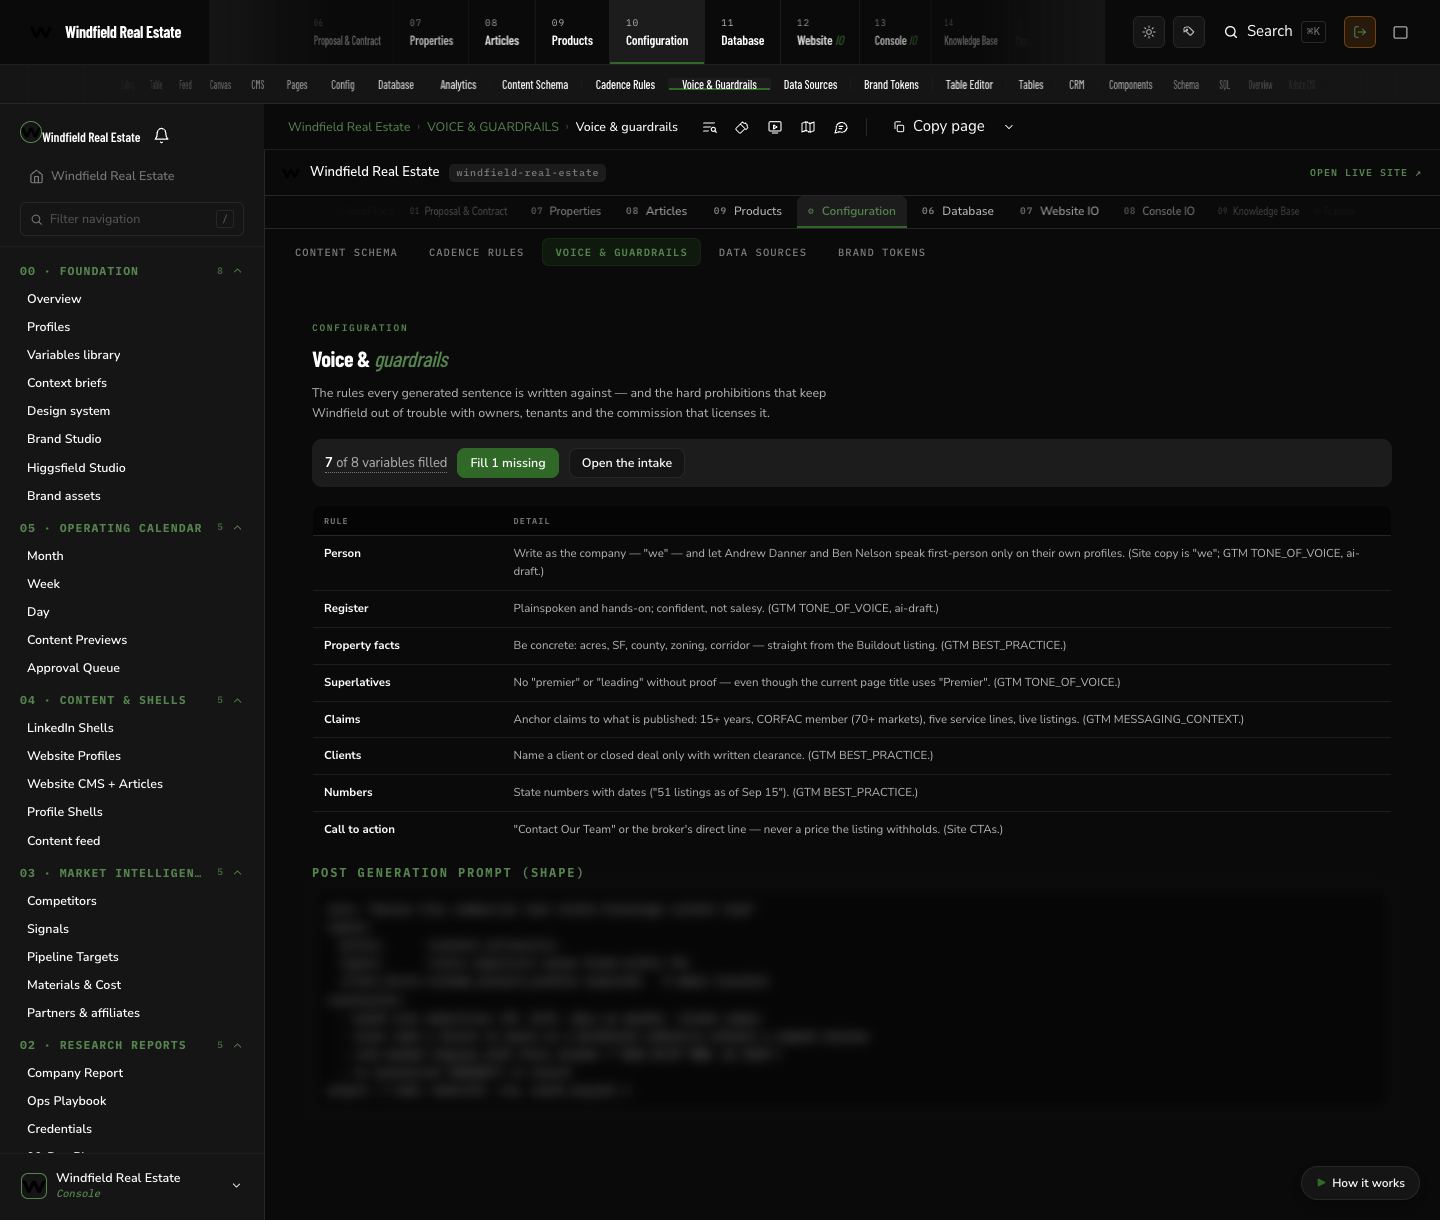The image size is (1440, 1220).
Task: Open Competitors in the sidebar
Action: 62,901
